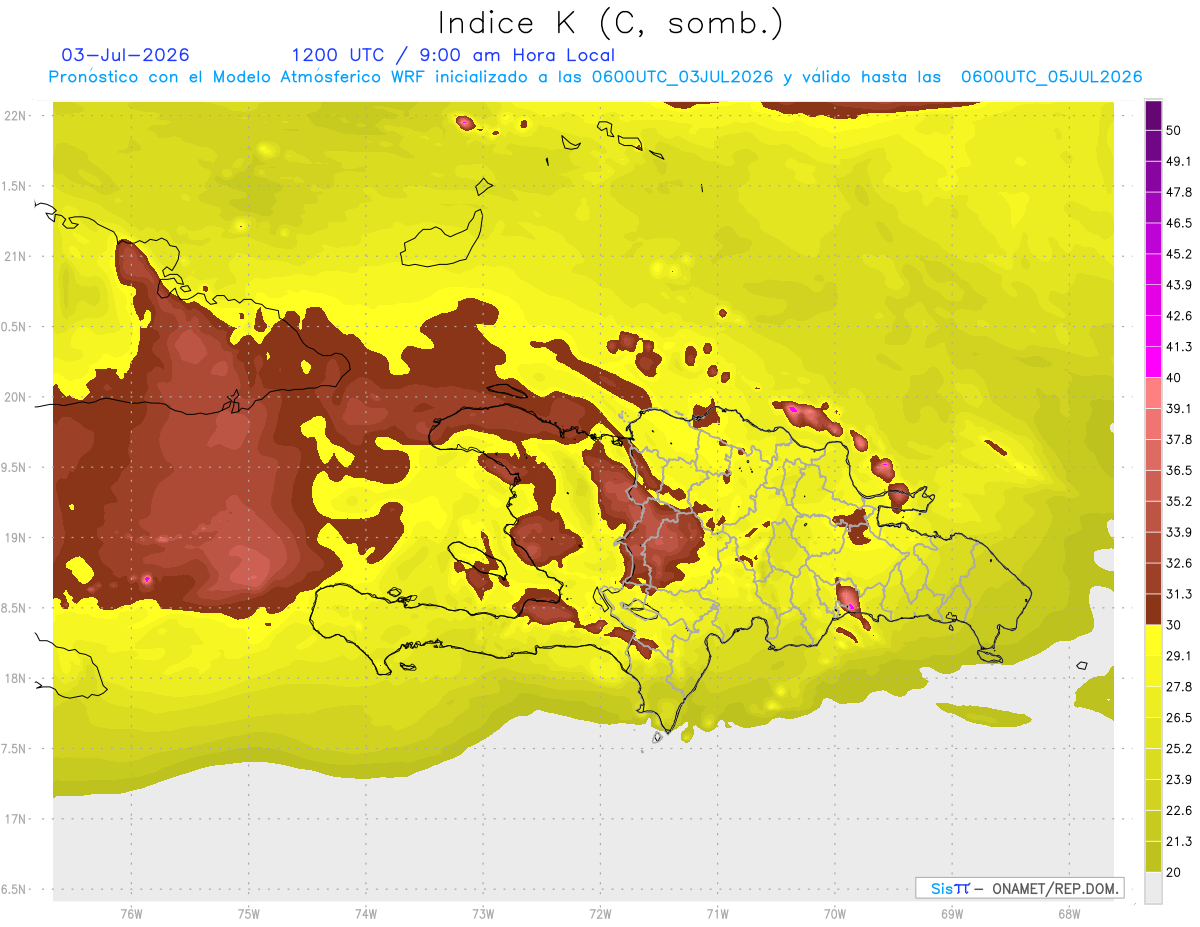
Task: Click the bright yellow legend band between 29.1 and 30
Action: 1153,641
